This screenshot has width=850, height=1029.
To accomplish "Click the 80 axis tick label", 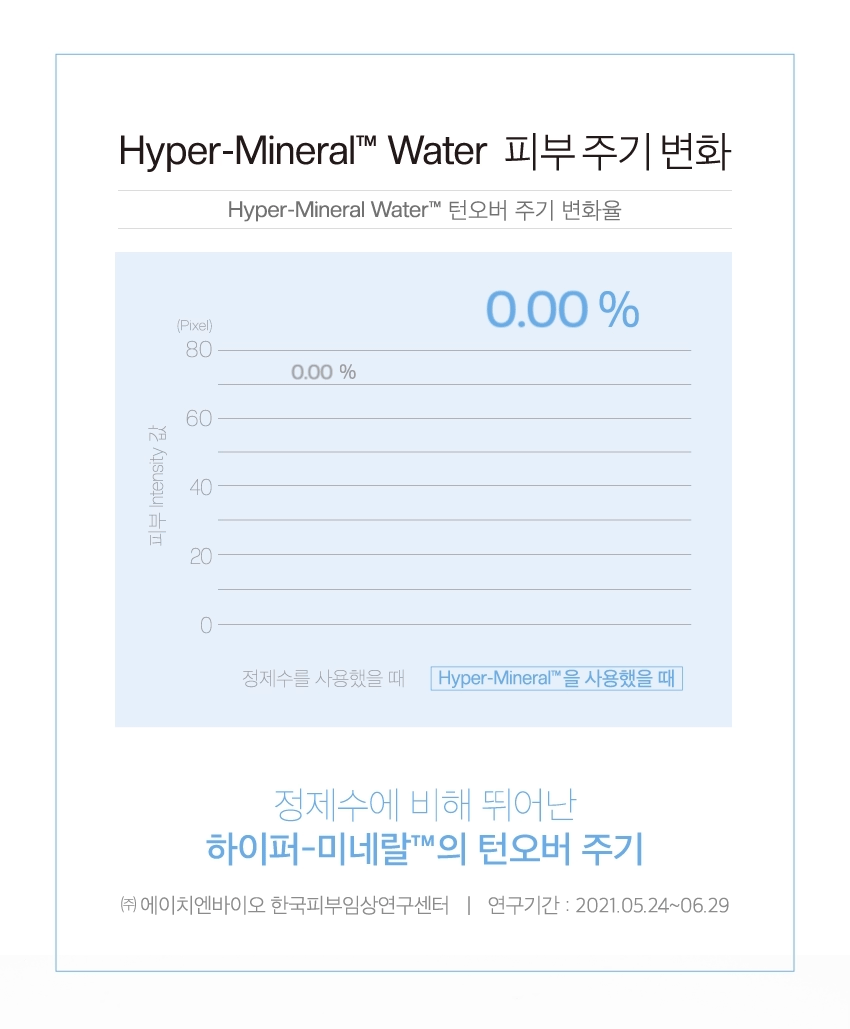I will (x=199, y=350).
